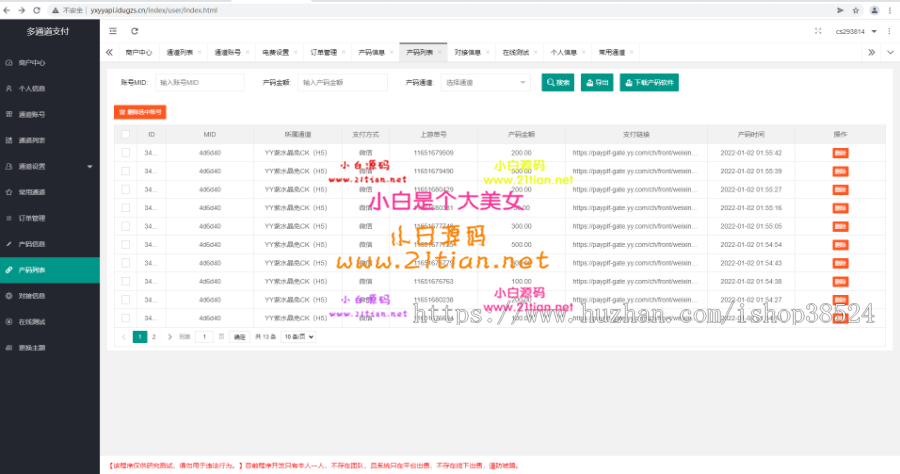Switch to the 订单管理 tab
The width and height of the screenshot is (900, 474).
[x=324, y=52]
